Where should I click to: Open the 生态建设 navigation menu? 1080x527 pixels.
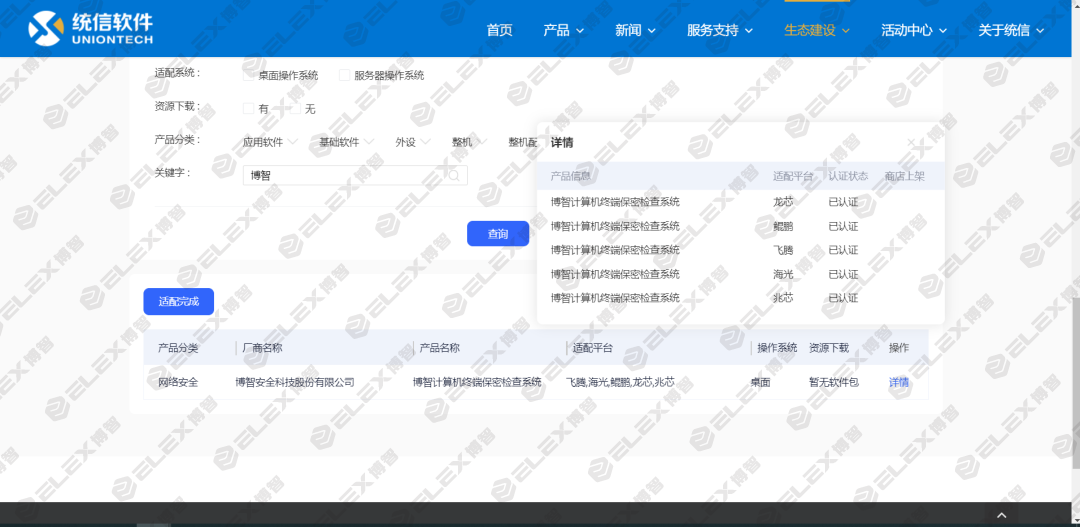(816, 30)
